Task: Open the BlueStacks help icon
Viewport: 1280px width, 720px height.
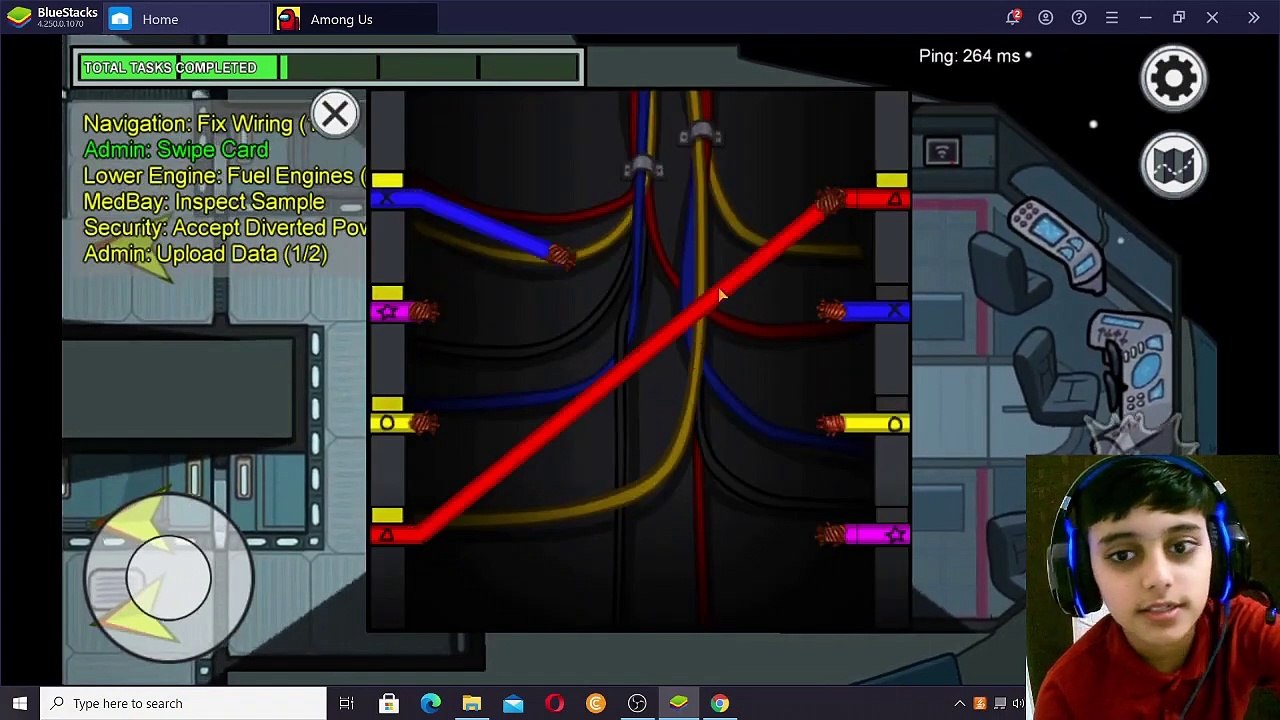Action: 1079,18
